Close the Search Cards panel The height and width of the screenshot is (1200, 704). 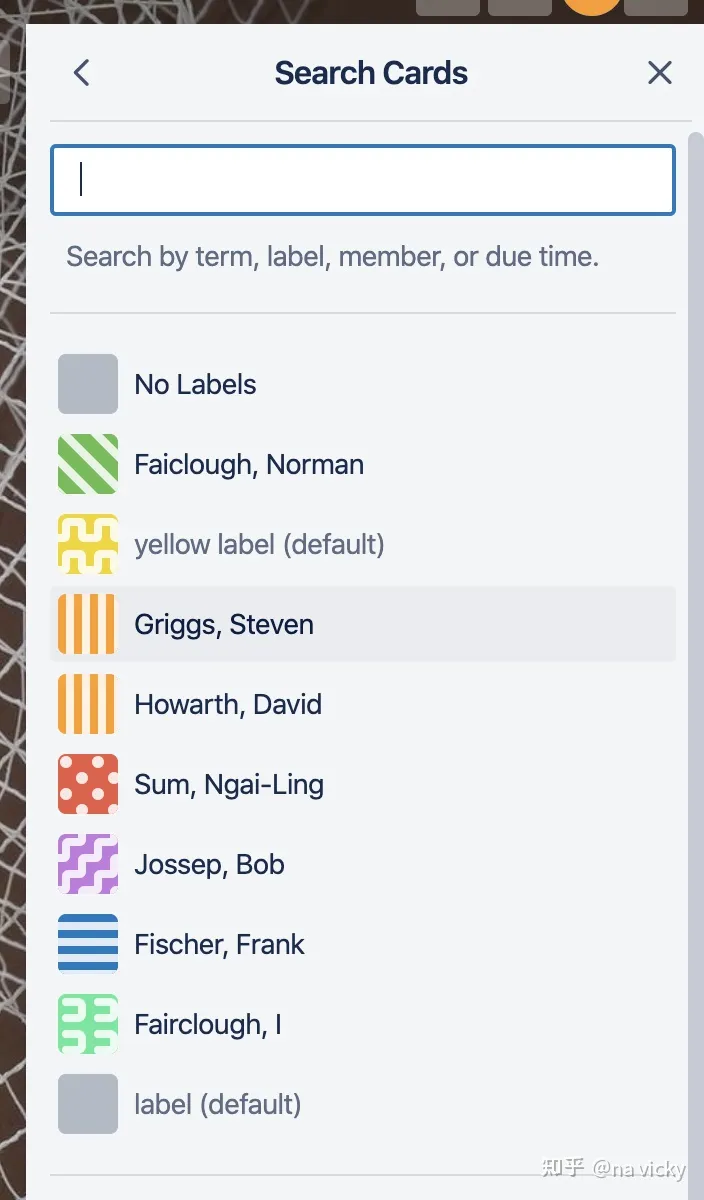click(660, 73)
